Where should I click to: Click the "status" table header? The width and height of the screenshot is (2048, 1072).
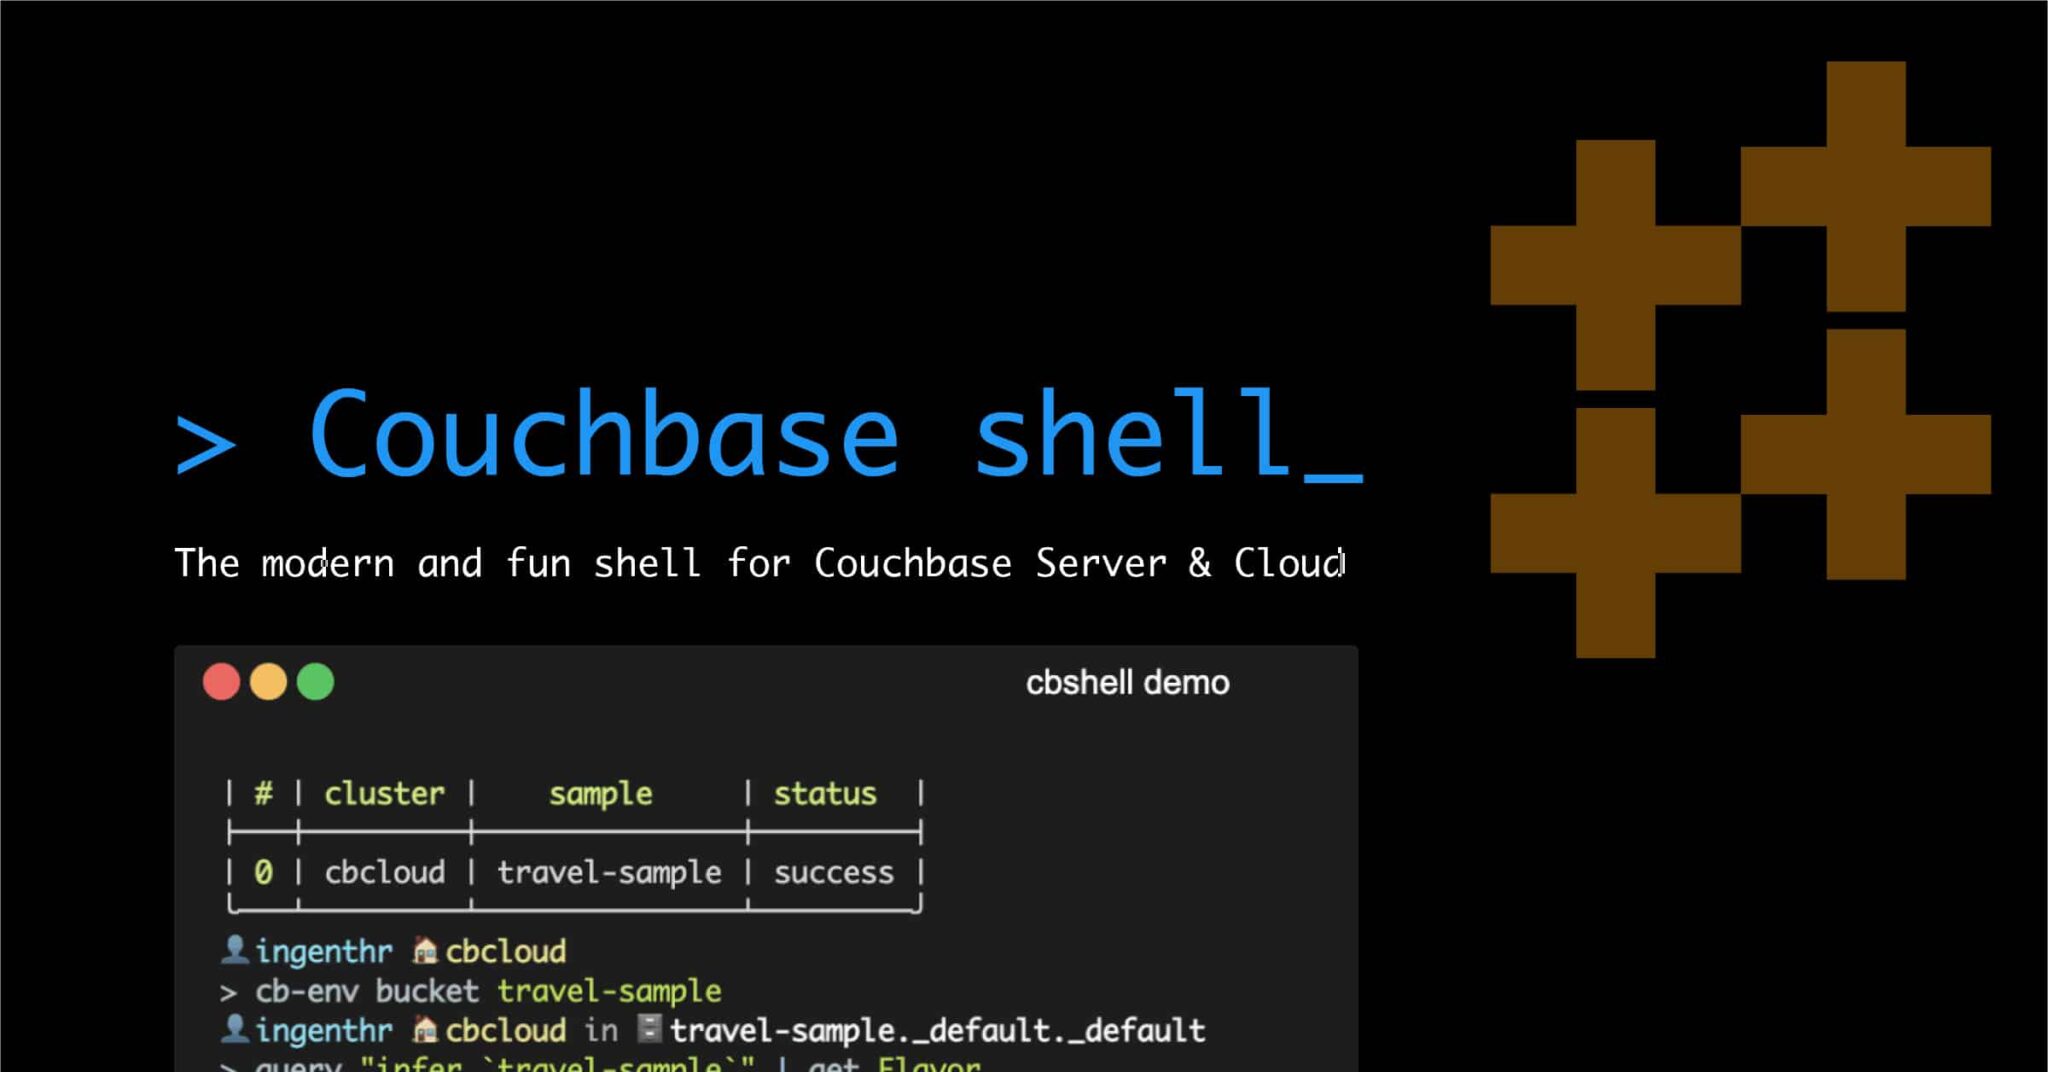tap(825, 794)
